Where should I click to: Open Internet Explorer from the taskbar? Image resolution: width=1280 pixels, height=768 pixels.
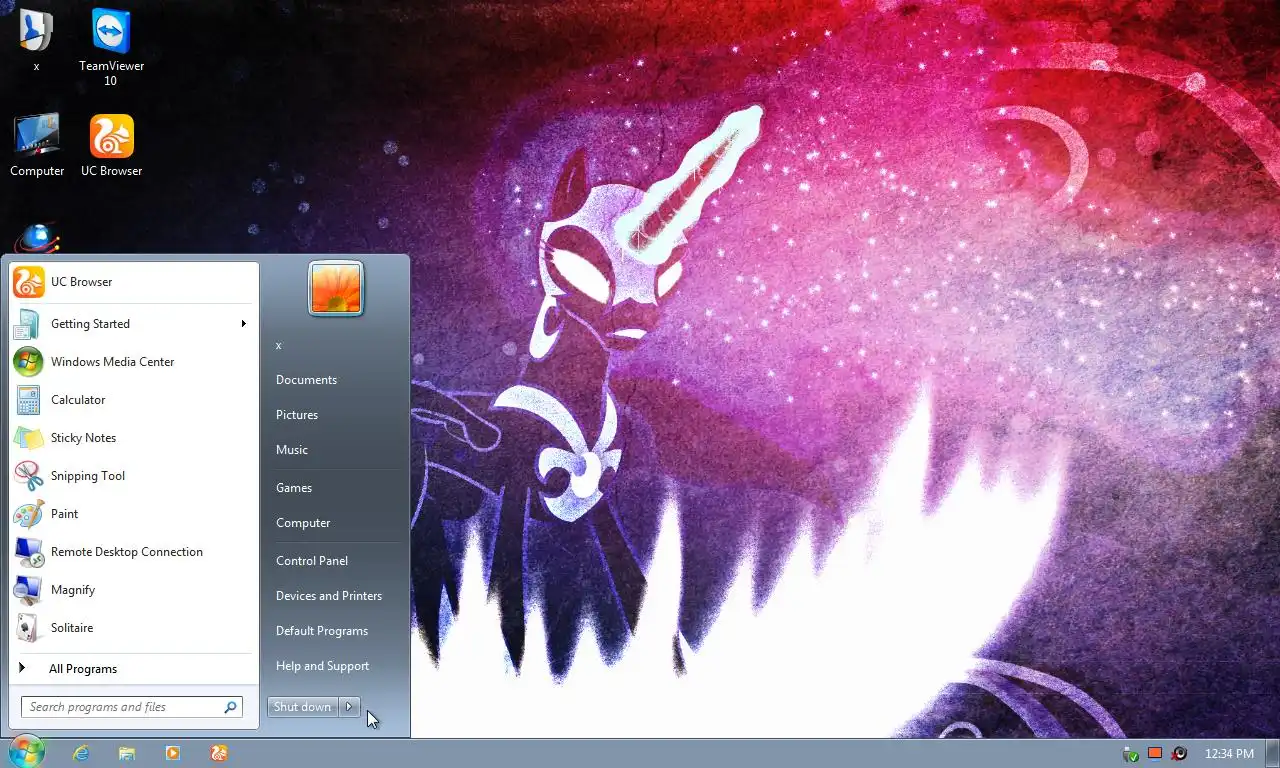pyautogui.click(x=81, y=753)
